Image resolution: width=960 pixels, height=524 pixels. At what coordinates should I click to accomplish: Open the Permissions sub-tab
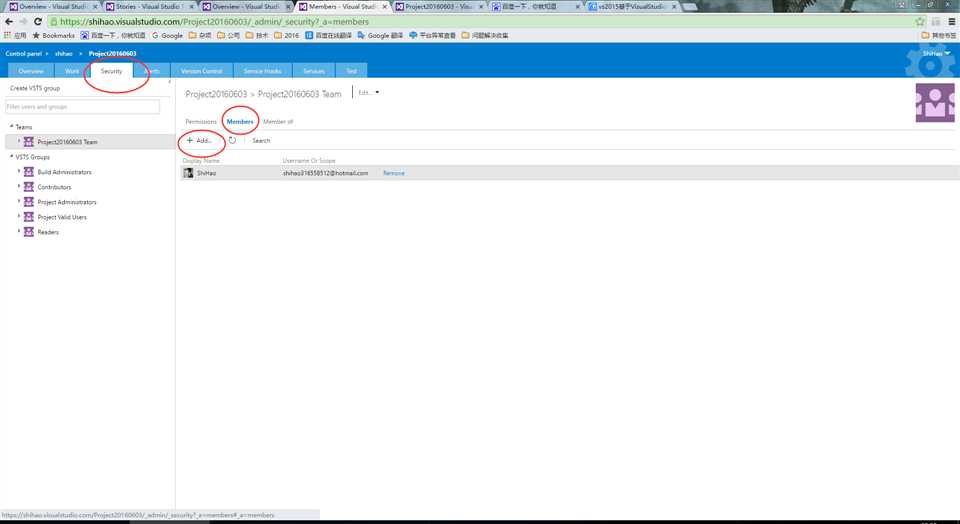click(201, 122)
